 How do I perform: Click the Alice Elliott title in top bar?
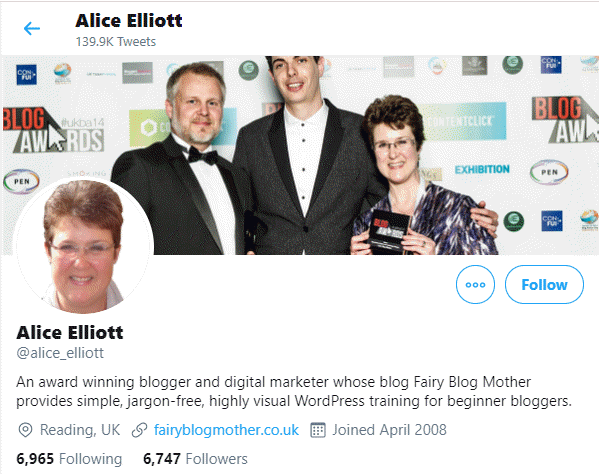(x=129, y=21)
